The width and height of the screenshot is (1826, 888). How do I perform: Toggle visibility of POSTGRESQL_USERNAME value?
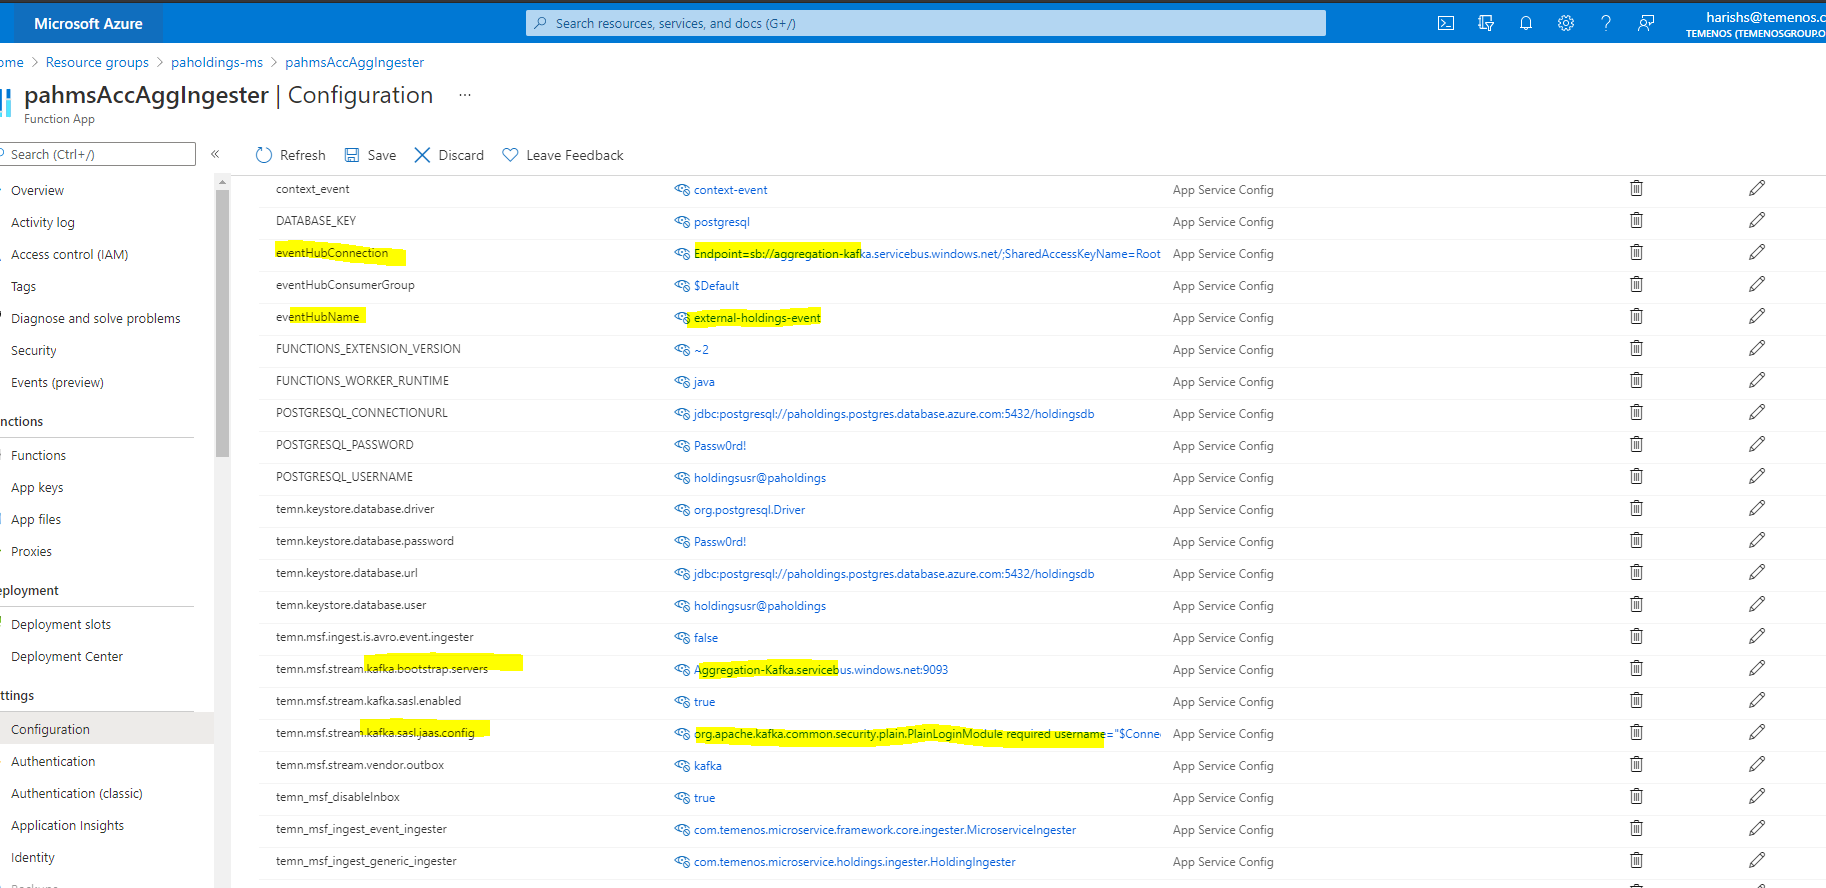point(682,478)
